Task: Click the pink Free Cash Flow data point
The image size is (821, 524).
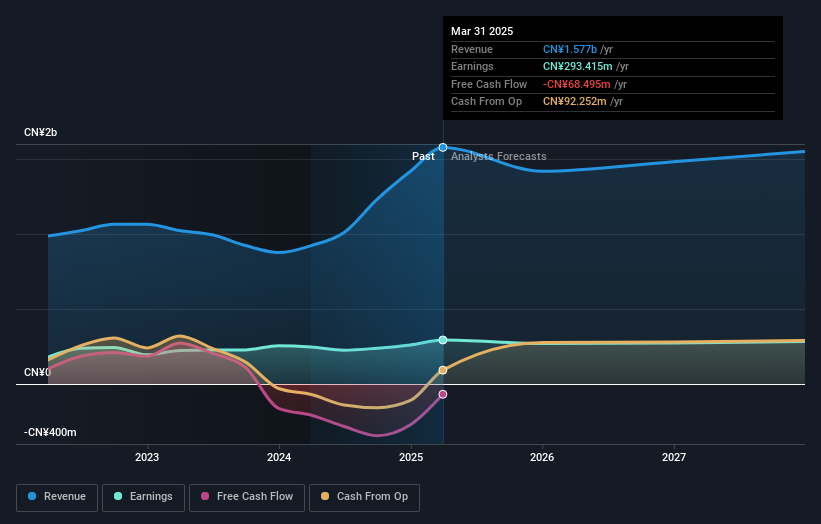Action: [x=443, y=394]
